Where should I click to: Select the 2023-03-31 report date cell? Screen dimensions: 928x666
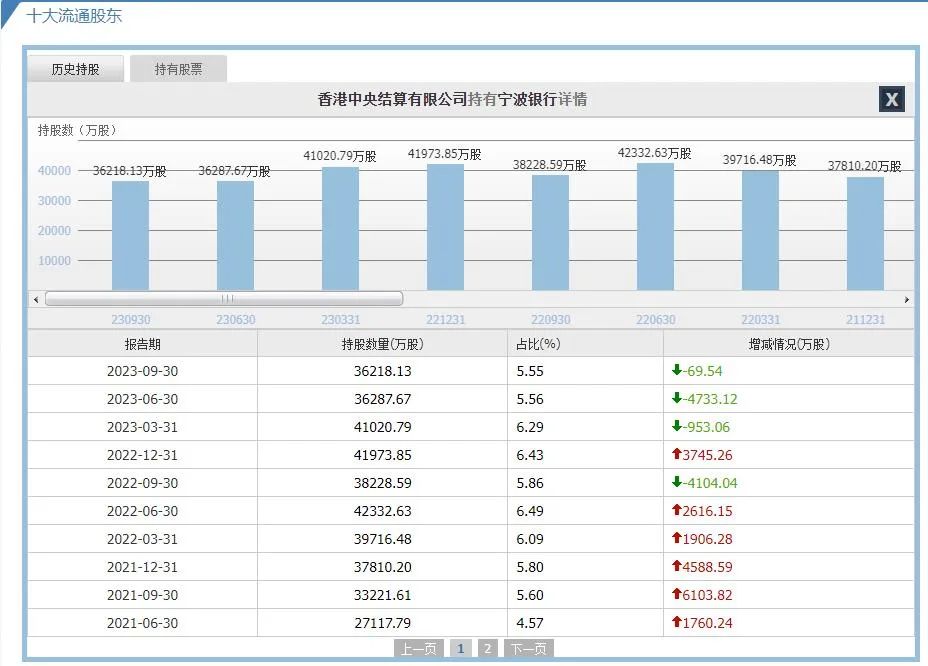(x=143, y=427)
